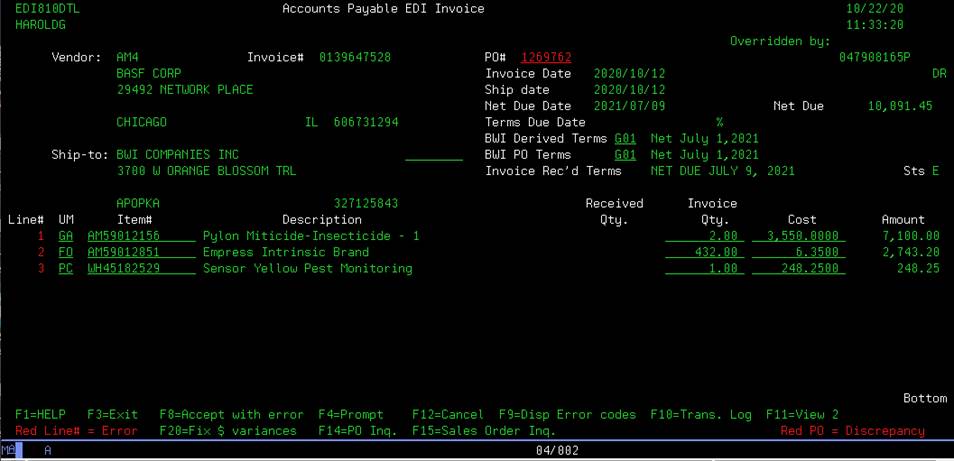Click the blank Ship-to entry field
Viewport: 954px width, 461px height.
pyautogui.click(x=434, y=155)
